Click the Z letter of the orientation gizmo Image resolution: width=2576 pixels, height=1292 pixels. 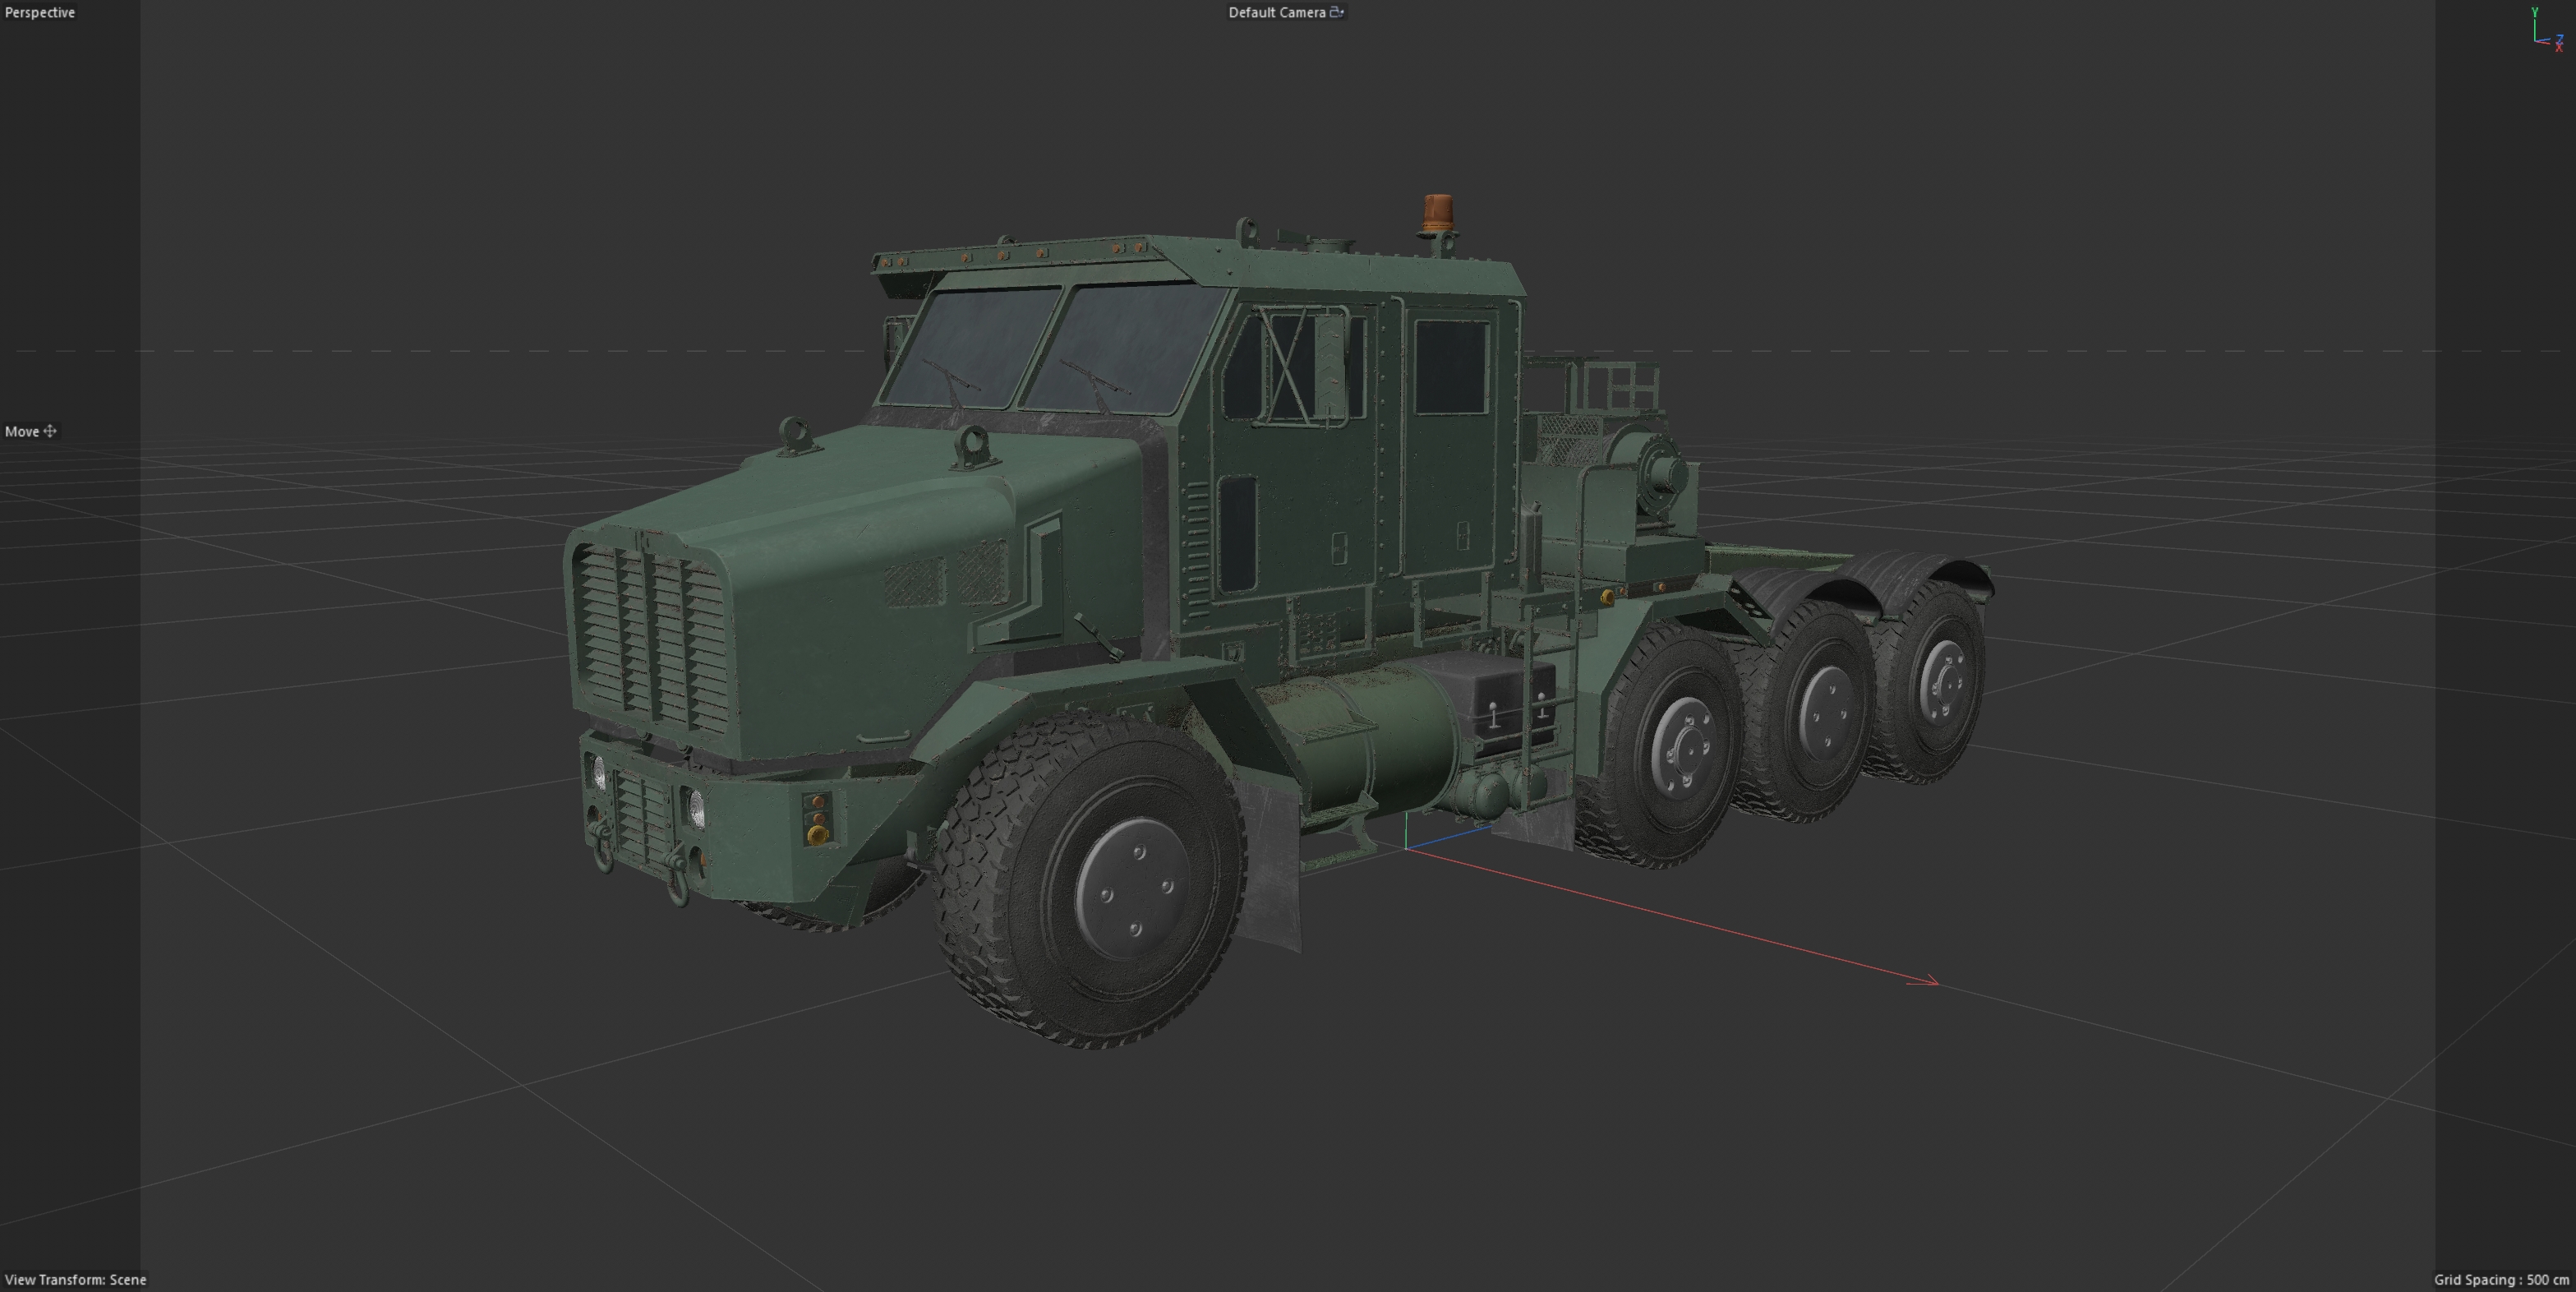tap(2560, 38)
